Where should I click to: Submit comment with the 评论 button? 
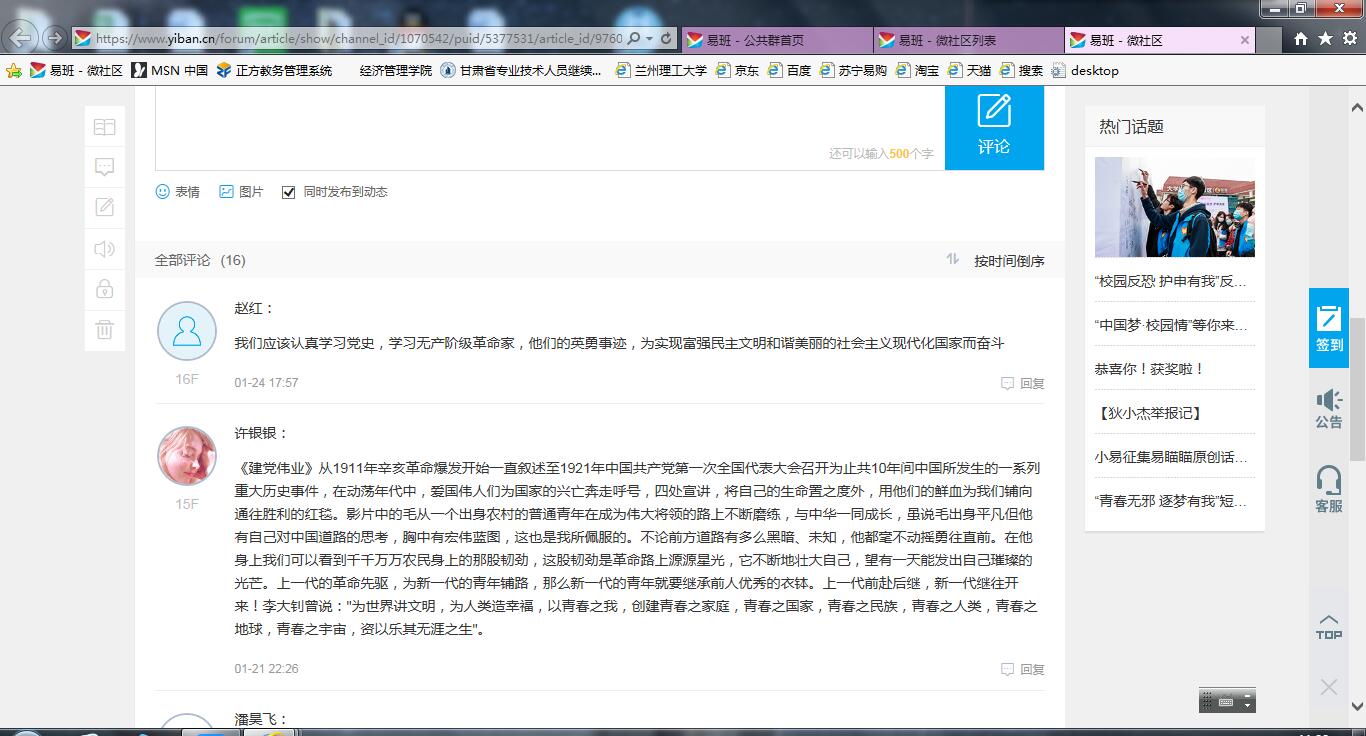(993, 128)
